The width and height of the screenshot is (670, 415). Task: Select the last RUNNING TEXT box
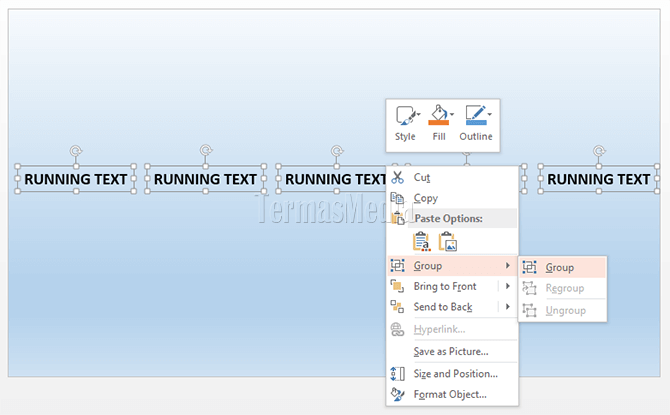tap(599, 179)
